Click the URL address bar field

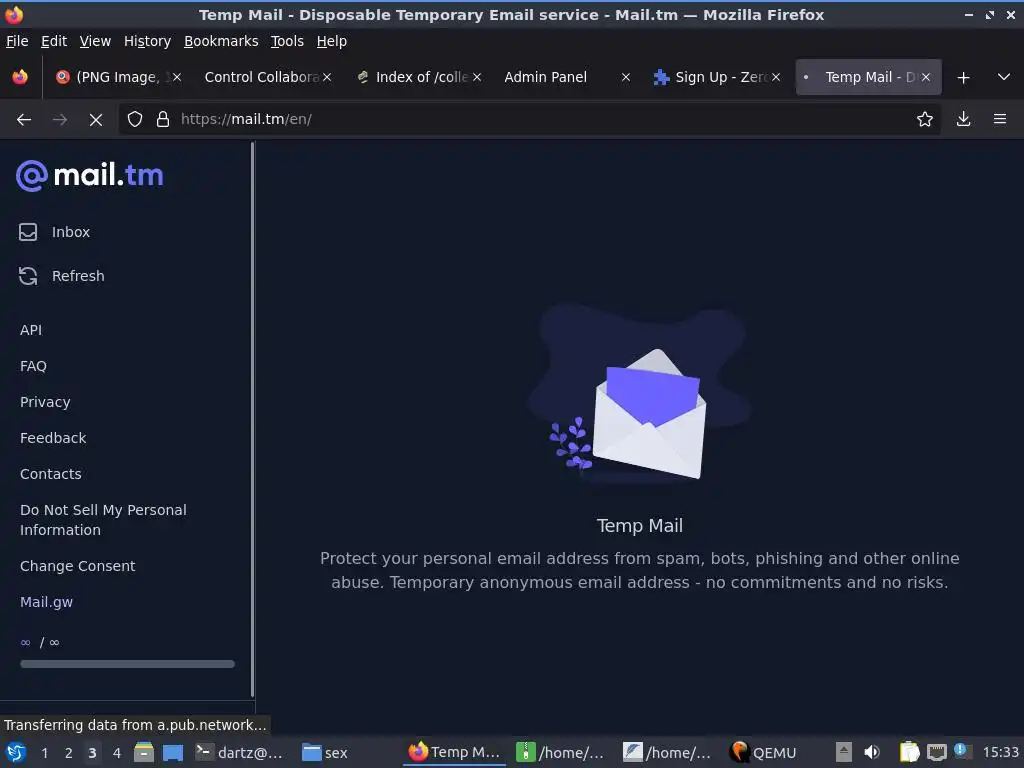pyautogui.click(x=529, y=120)
